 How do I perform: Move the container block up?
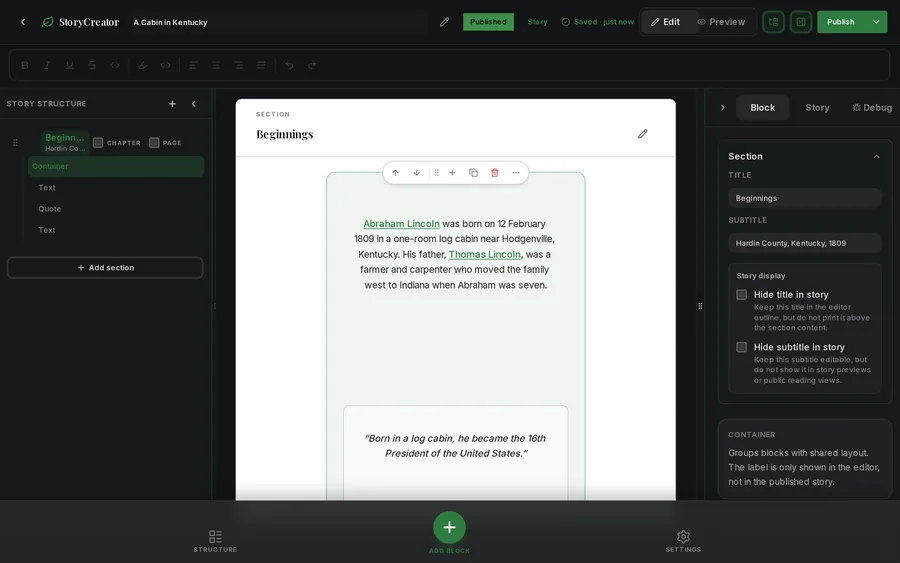coord(395,173)
